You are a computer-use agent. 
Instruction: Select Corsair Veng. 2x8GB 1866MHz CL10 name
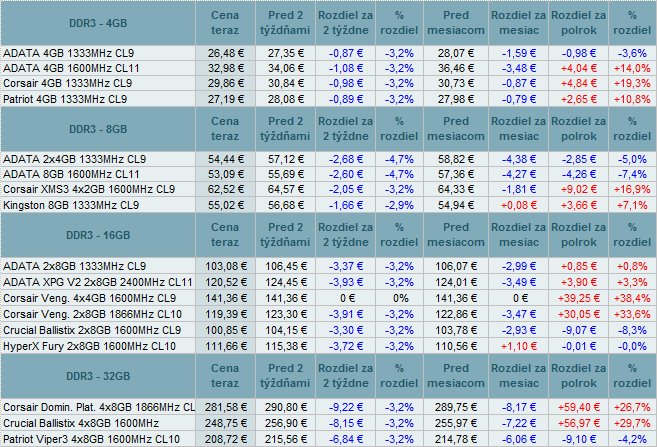pos(92,314)
